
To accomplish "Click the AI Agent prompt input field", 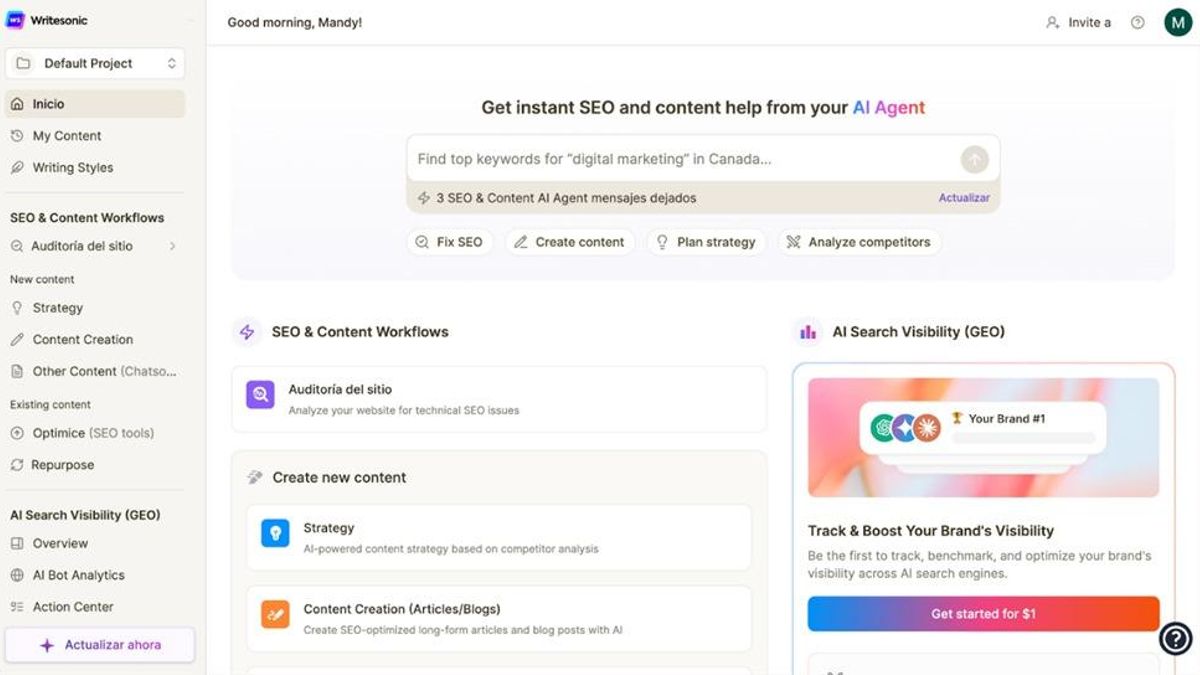I will pos(680,159).
